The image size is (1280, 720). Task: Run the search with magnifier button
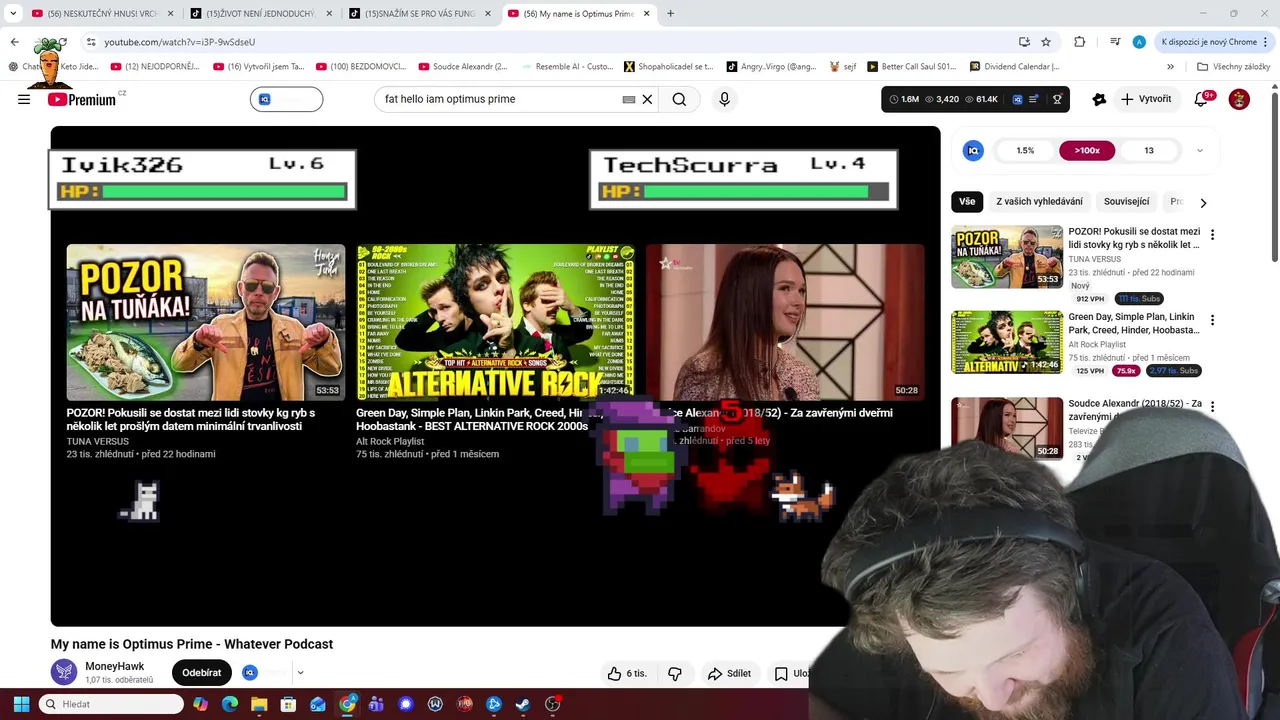679,99
